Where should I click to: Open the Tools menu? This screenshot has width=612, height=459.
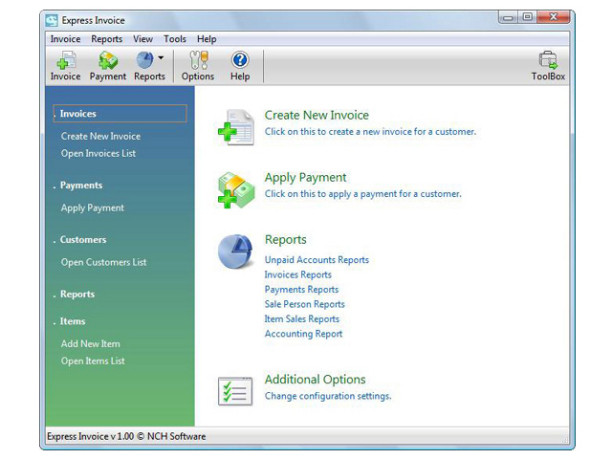click(175, 39)
